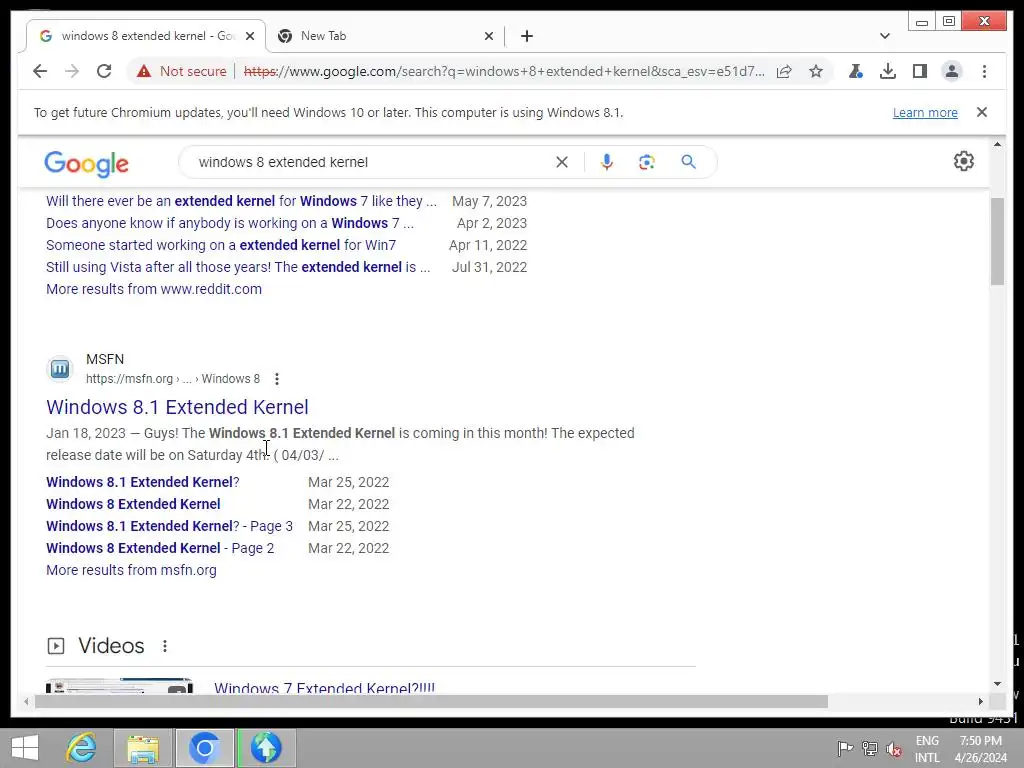Screen dimensions: 1024x768
Task: Click the horizontal scroll right arrow
Action: pyautogui.click(x=981, y=701)
